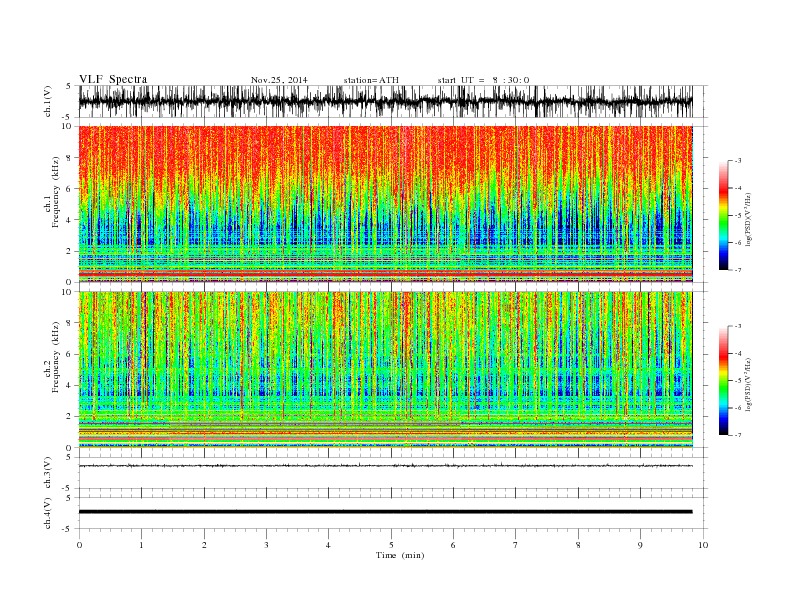Screen dimensions: 792x612
Task: Click the "Time (min)" x-axis label
Action: click(x=400, y=555)
